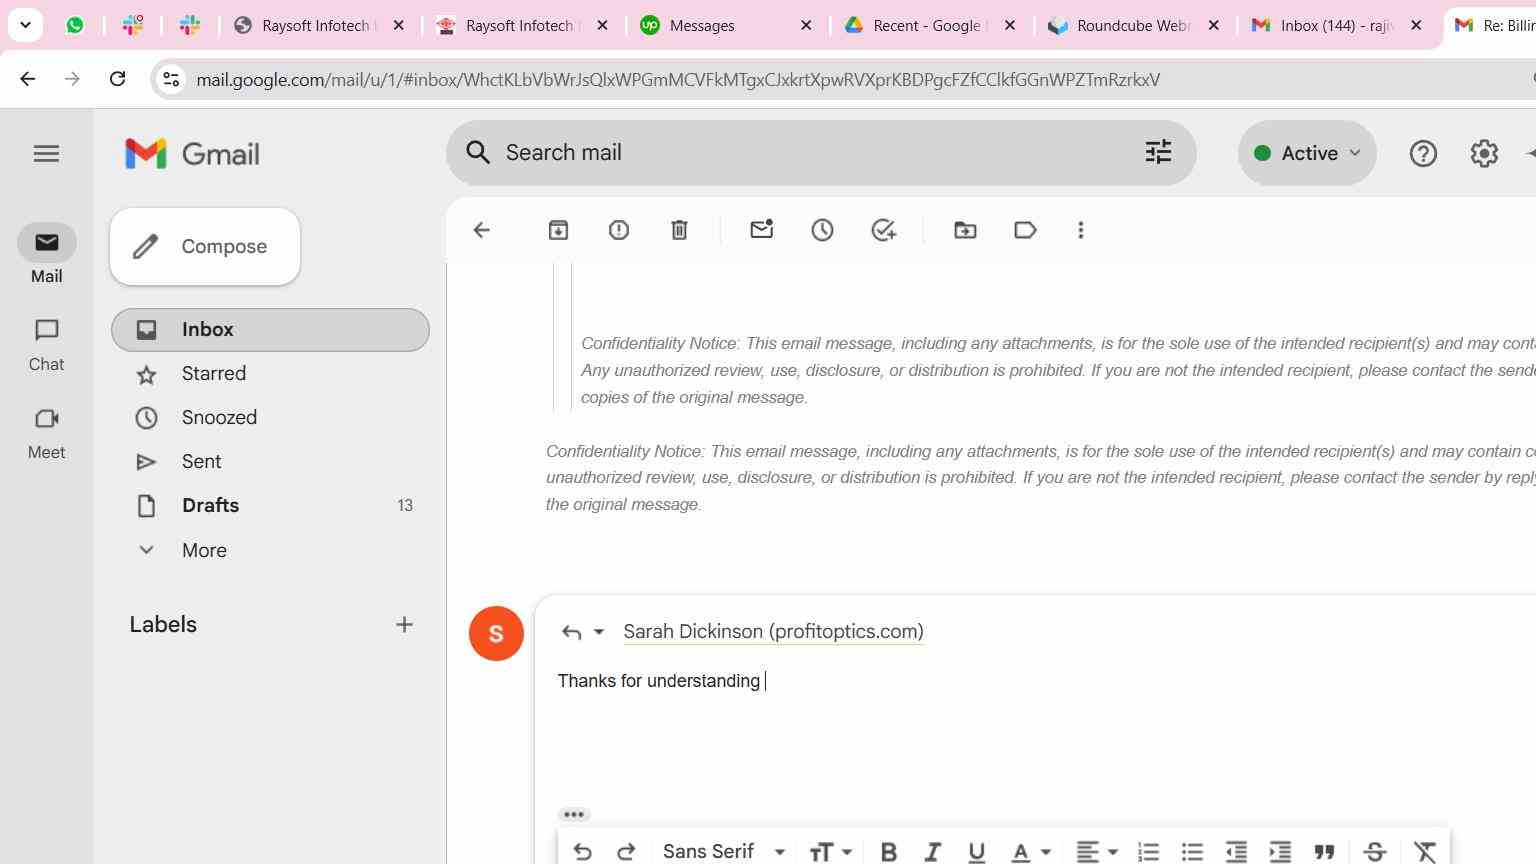The image size is (1536, 864).
Task: Insert a numbered list
Action: [1148, 851]
